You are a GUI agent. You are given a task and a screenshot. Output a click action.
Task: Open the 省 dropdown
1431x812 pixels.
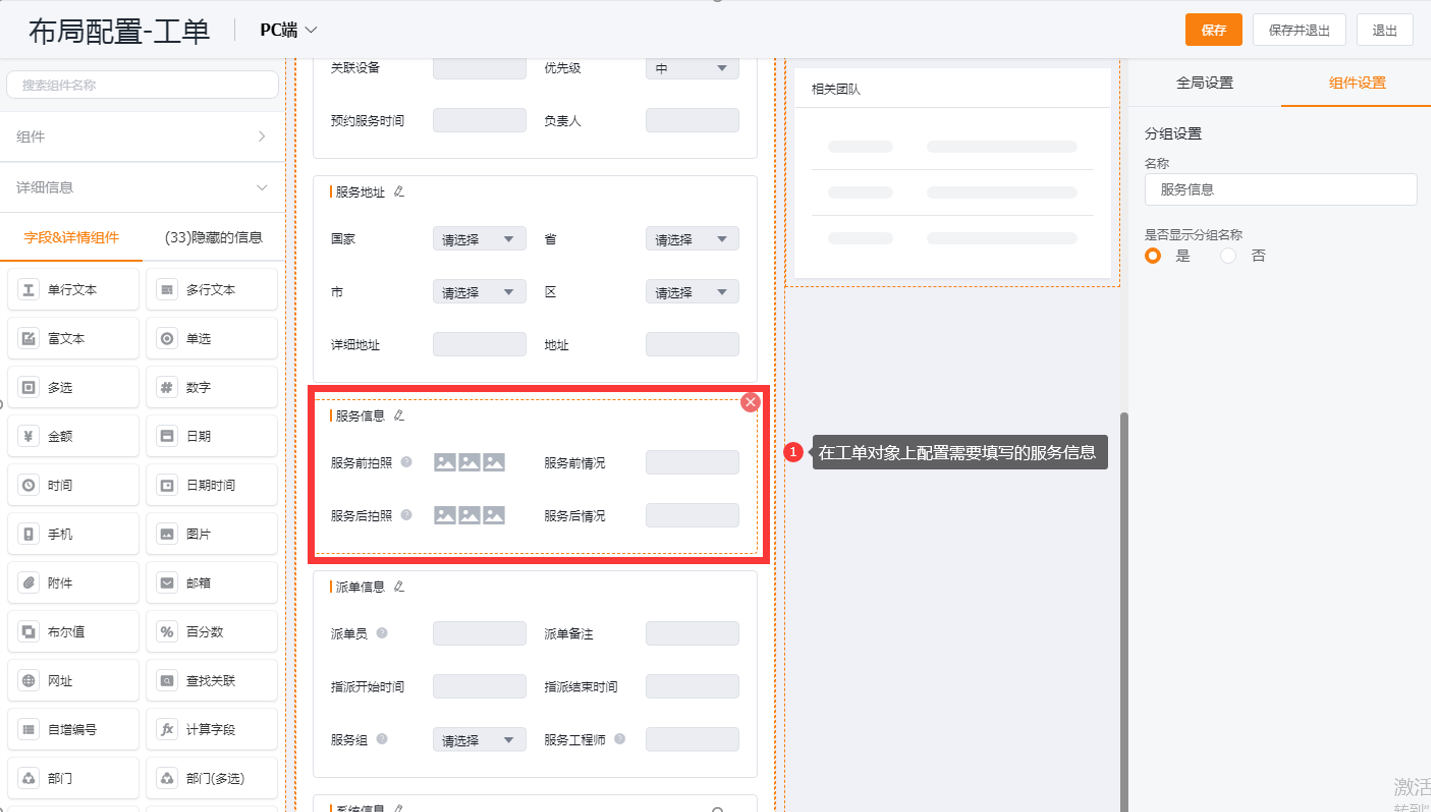[692, 239]
